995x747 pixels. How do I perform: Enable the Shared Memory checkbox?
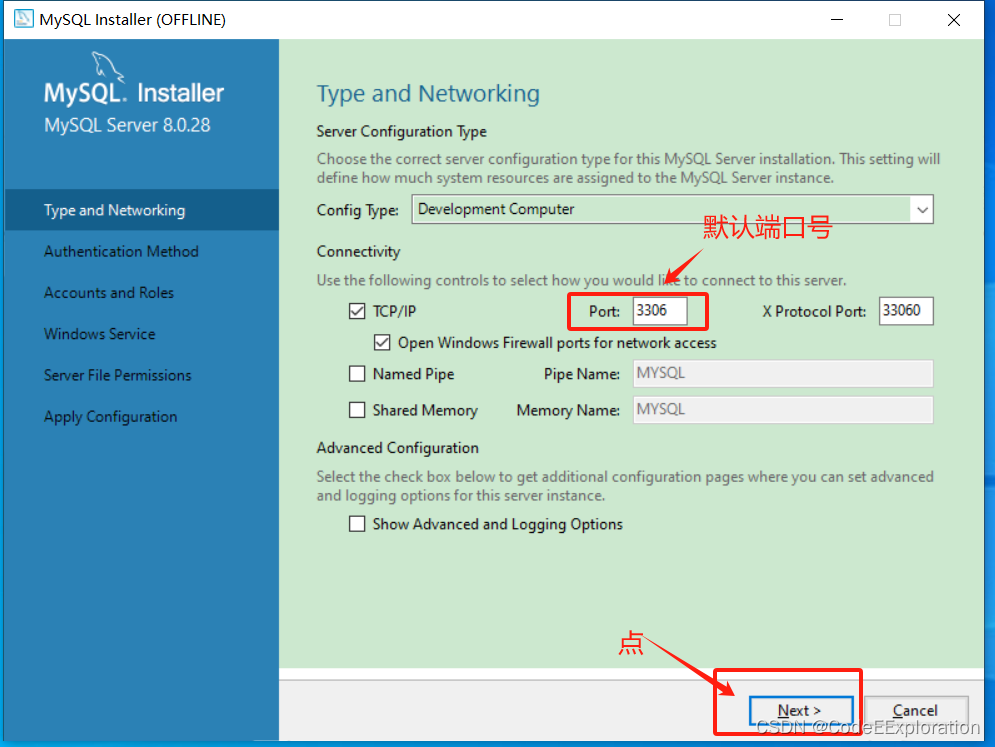click(357, 410)
